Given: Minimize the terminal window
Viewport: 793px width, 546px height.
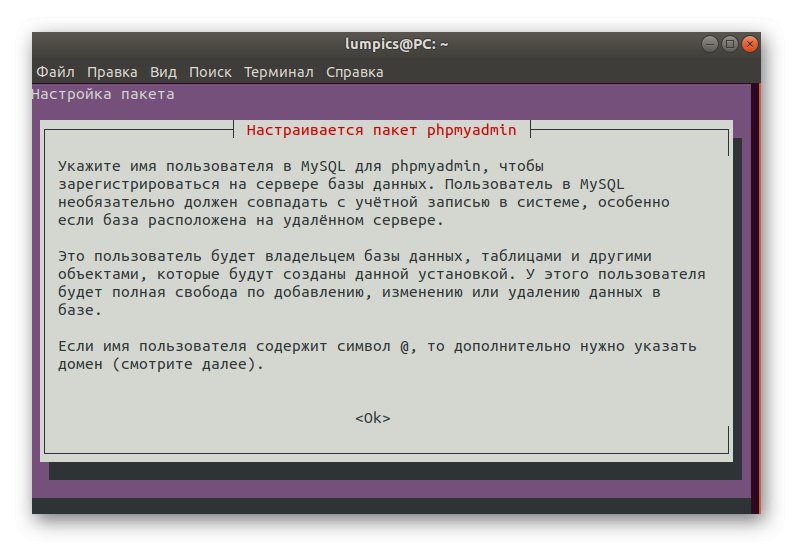Looking at the screenshot, I should pyautogui.click(x=710, y=44).
